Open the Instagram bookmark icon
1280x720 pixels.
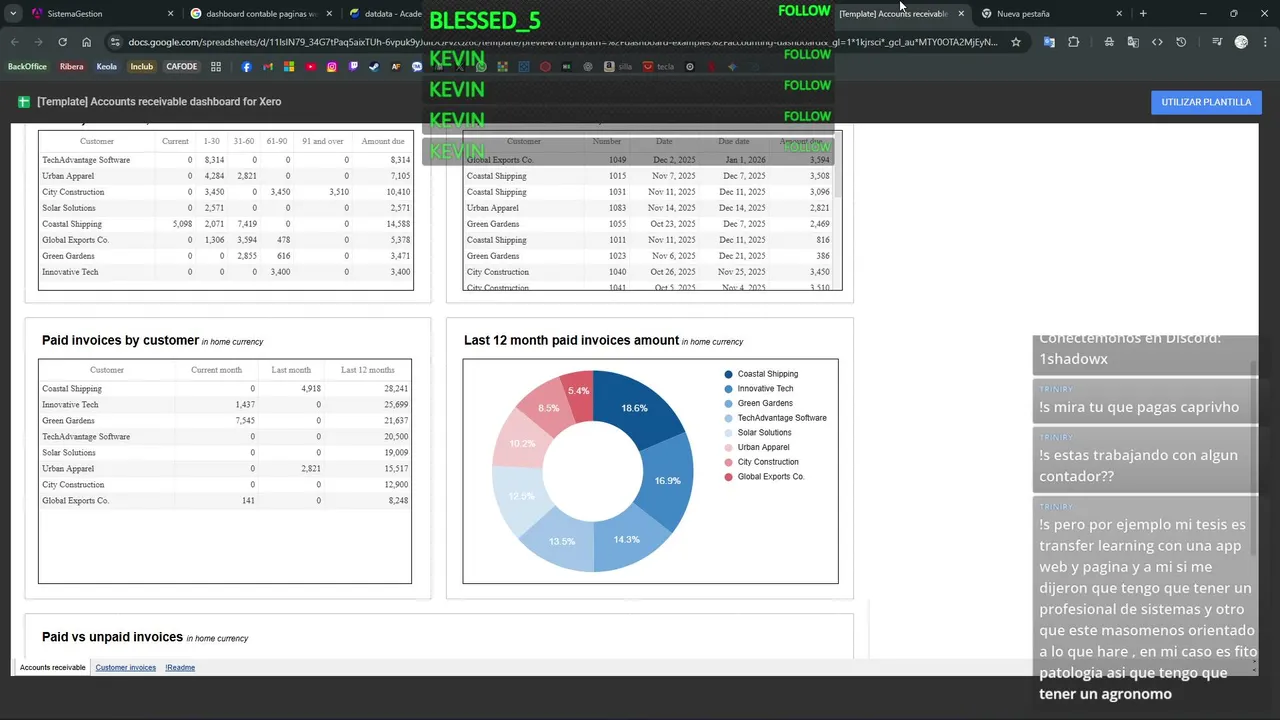331,67
